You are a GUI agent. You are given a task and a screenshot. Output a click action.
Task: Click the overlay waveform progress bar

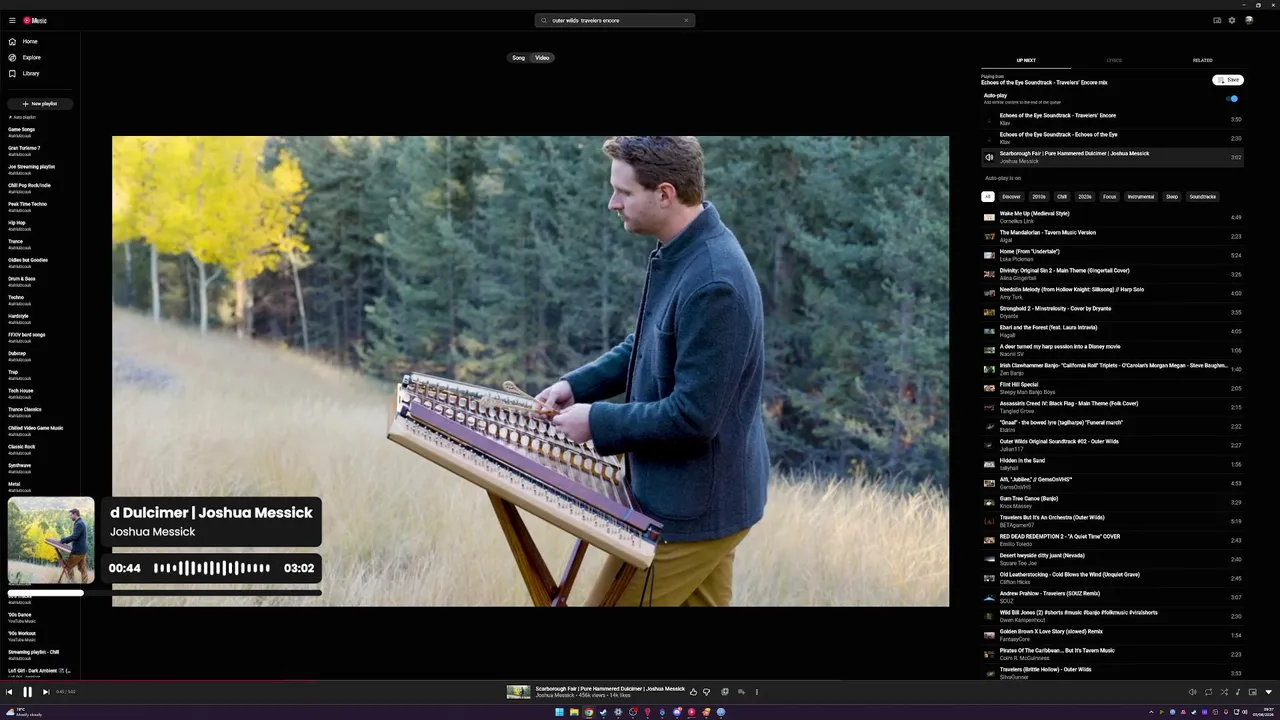tap(212, 568)
